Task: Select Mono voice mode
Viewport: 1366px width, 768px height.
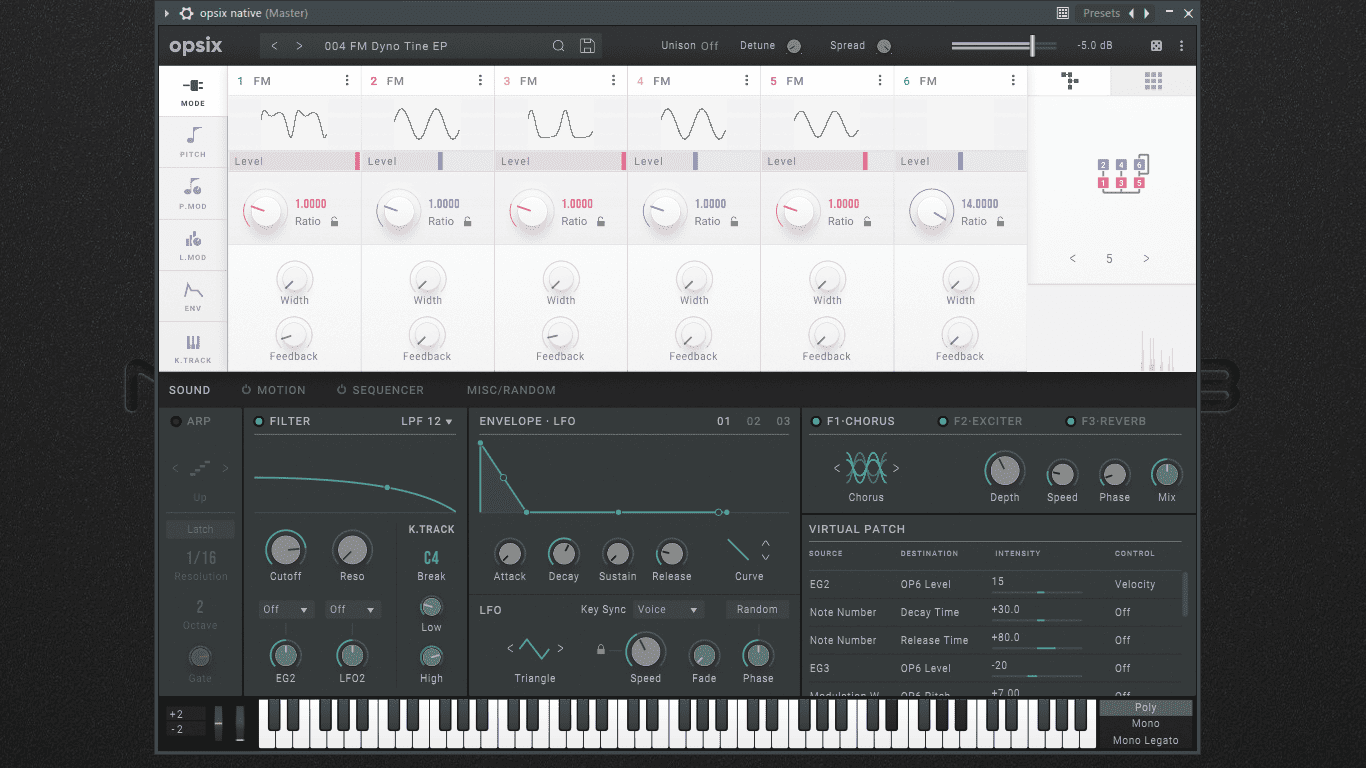Action: [x=1146, y=724]
